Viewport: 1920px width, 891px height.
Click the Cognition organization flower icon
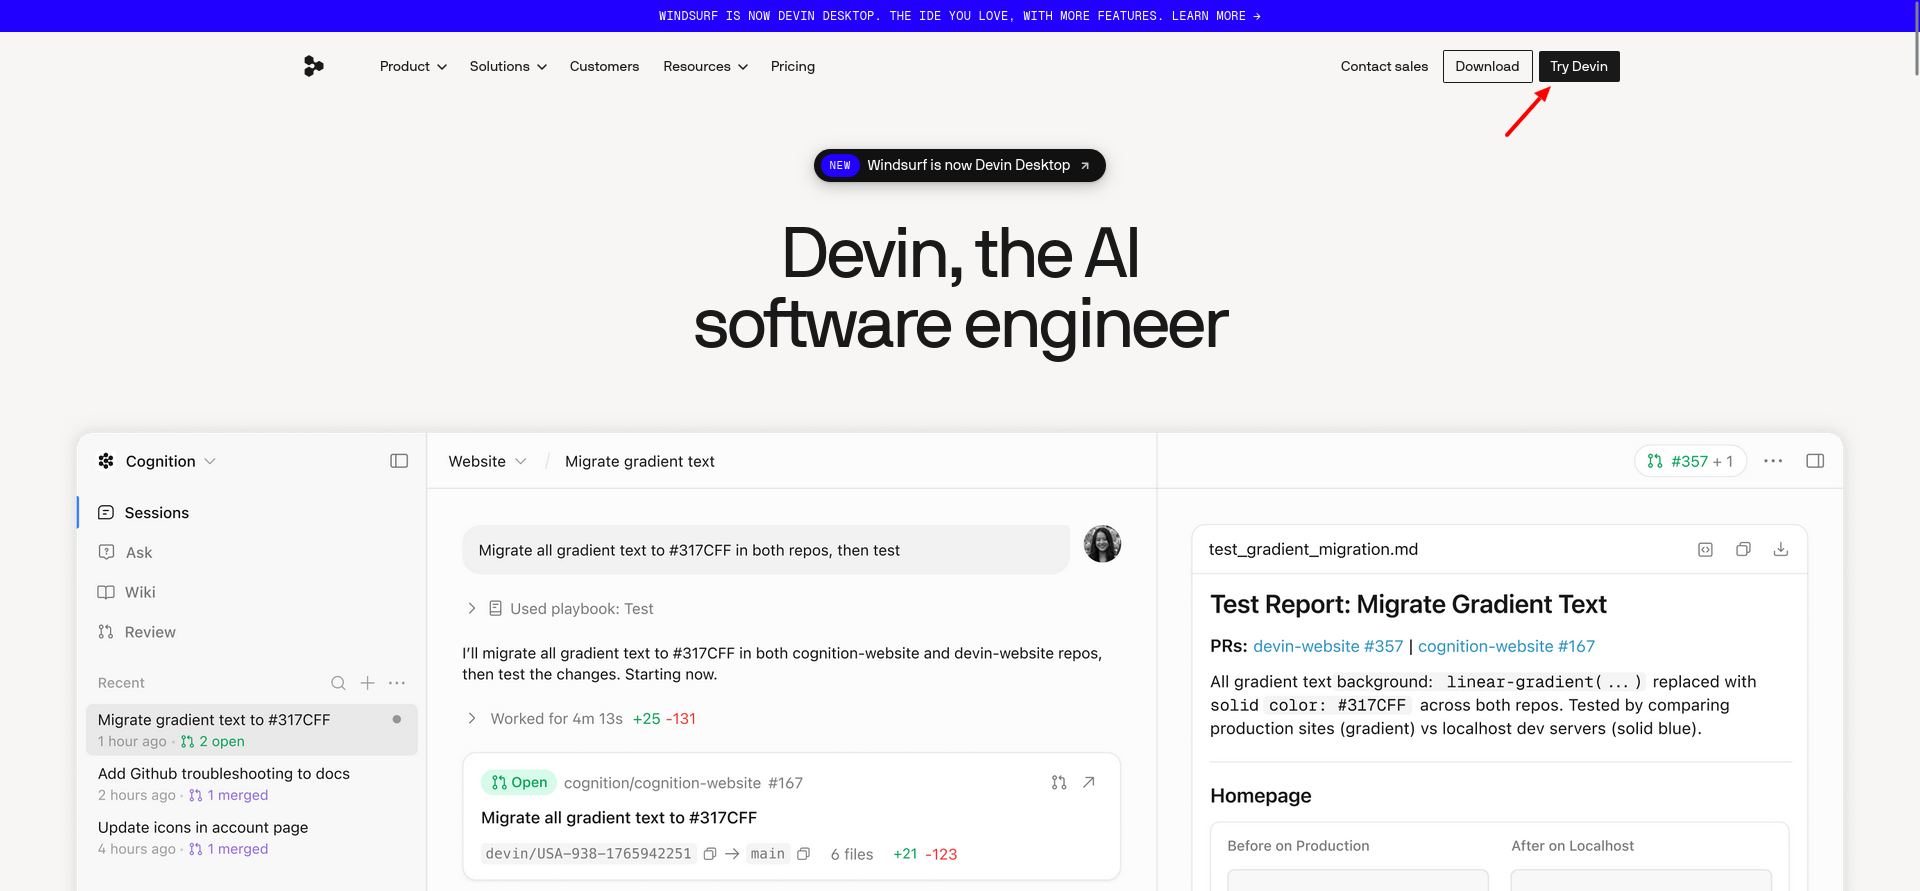(106, 461)
